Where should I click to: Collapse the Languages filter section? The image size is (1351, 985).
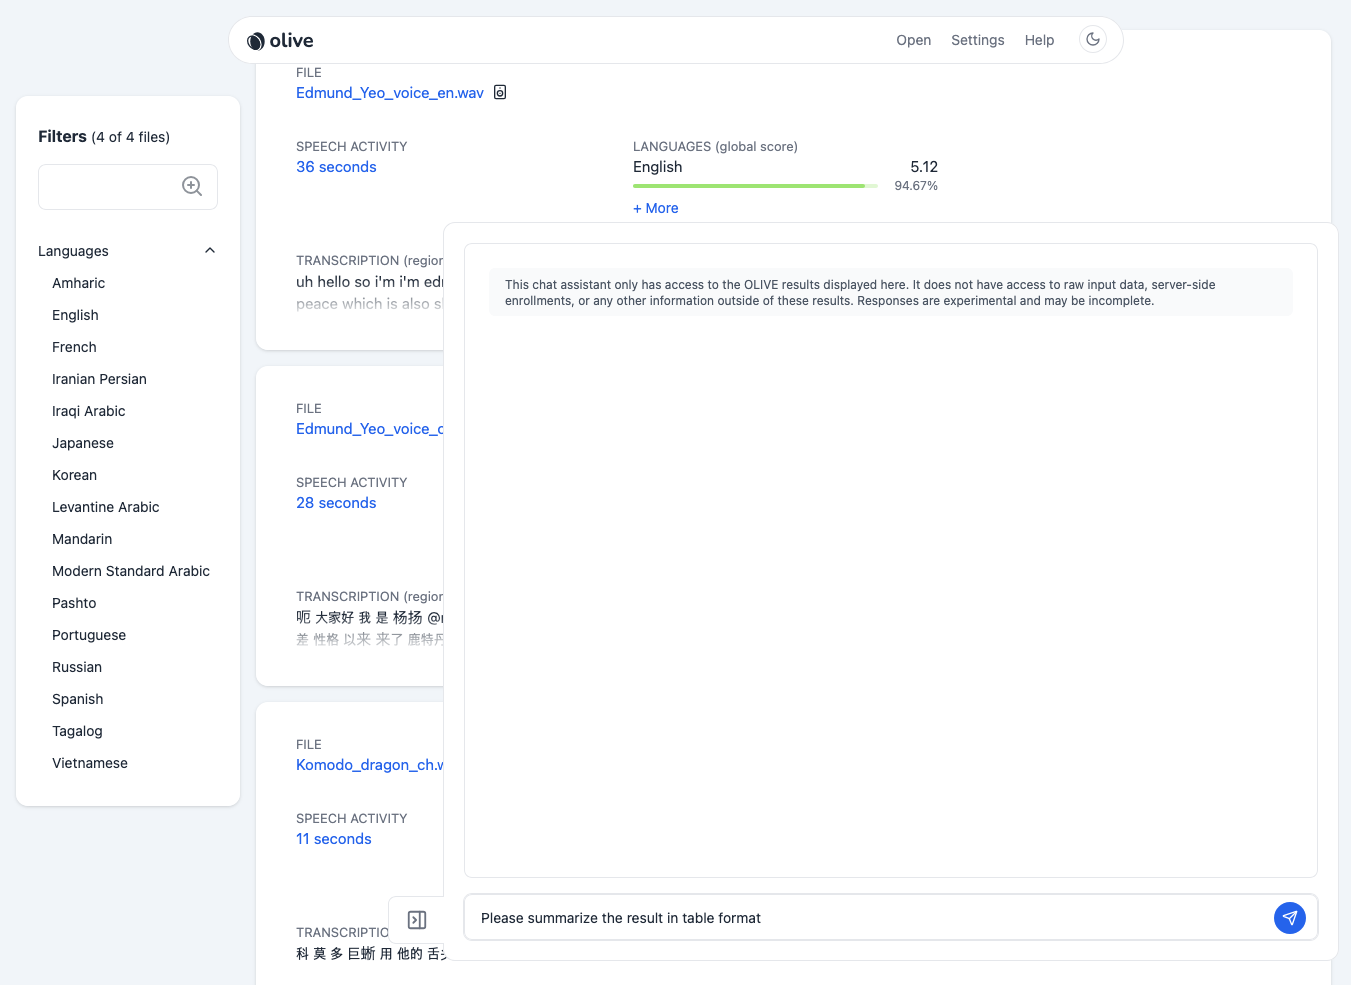(x=210, y=251)
